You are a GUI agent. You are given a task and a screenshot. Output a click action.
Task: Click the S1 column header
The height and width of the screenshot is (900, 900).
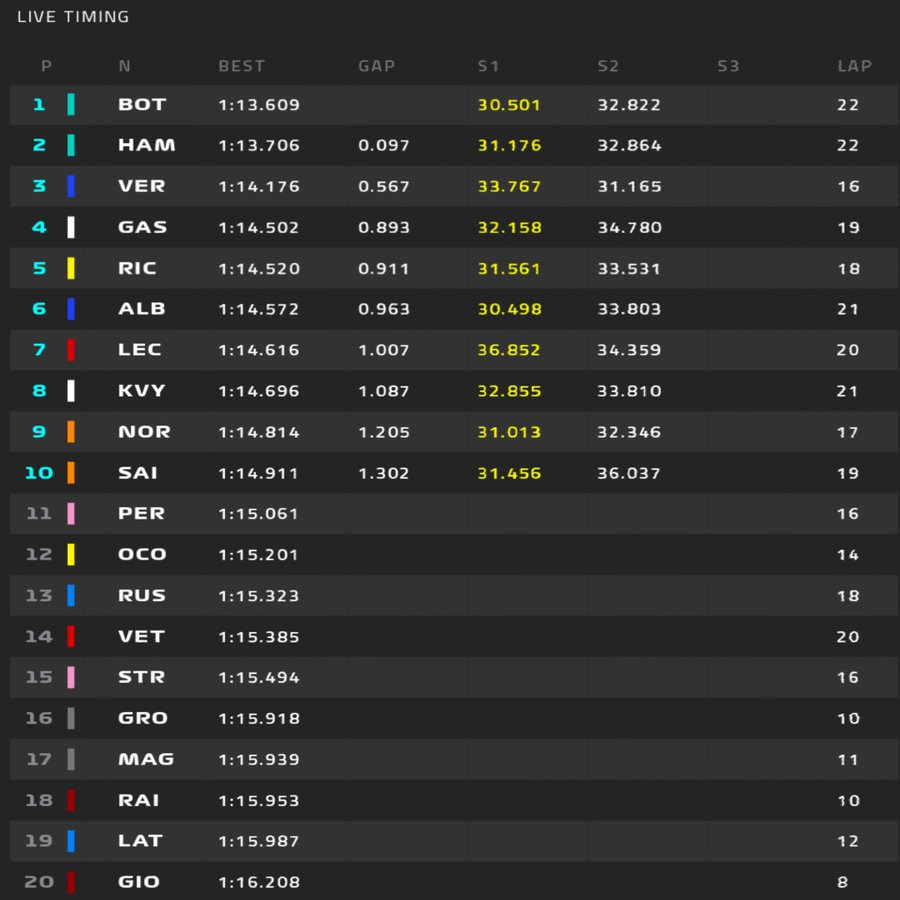488,66
